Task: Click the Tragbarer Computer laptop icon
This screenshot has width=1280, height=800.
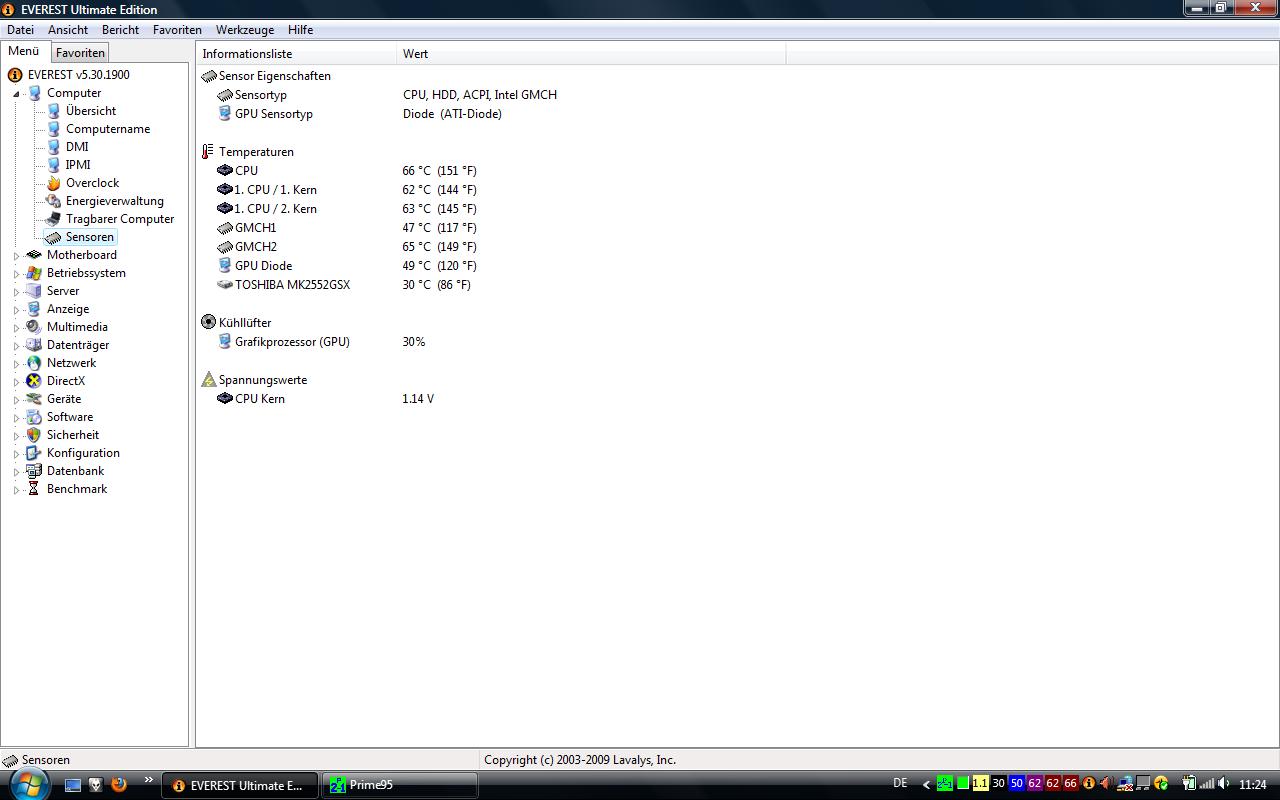Action: (x=53, y=219)
